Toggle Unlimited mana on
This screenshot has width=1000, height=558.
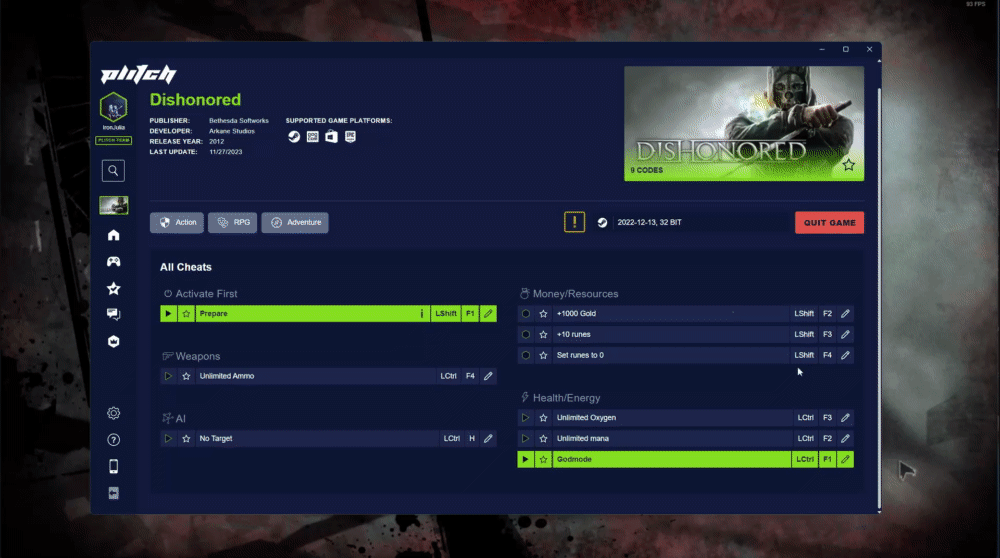(x=526, y=439)
